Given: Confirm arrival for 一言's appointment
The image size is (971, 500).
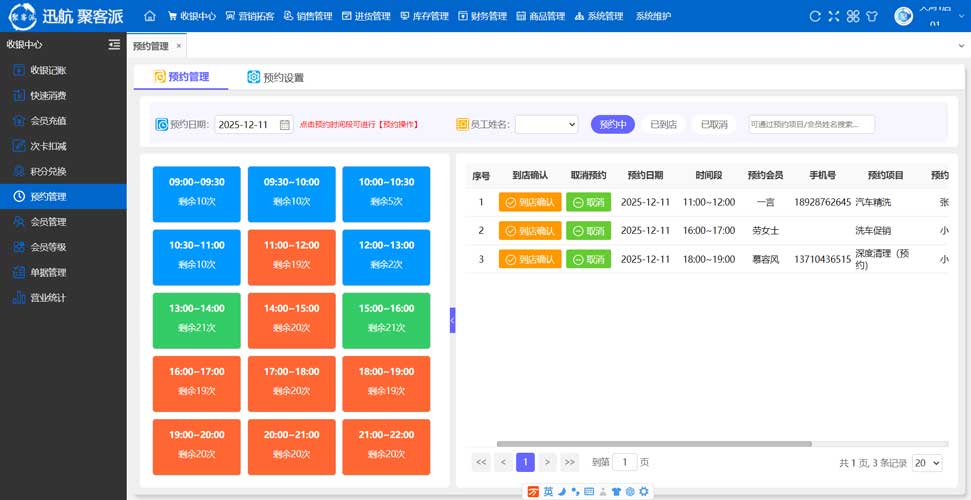Looking at the screenshot, I should tap(530, 202).
